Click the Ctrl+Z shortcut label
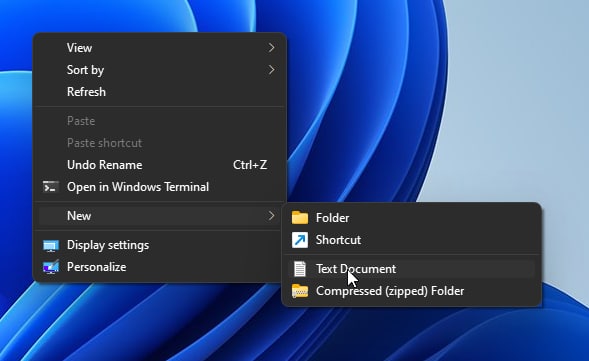The width and height of the screenshot is (589, 361). [x=250, y=165]
